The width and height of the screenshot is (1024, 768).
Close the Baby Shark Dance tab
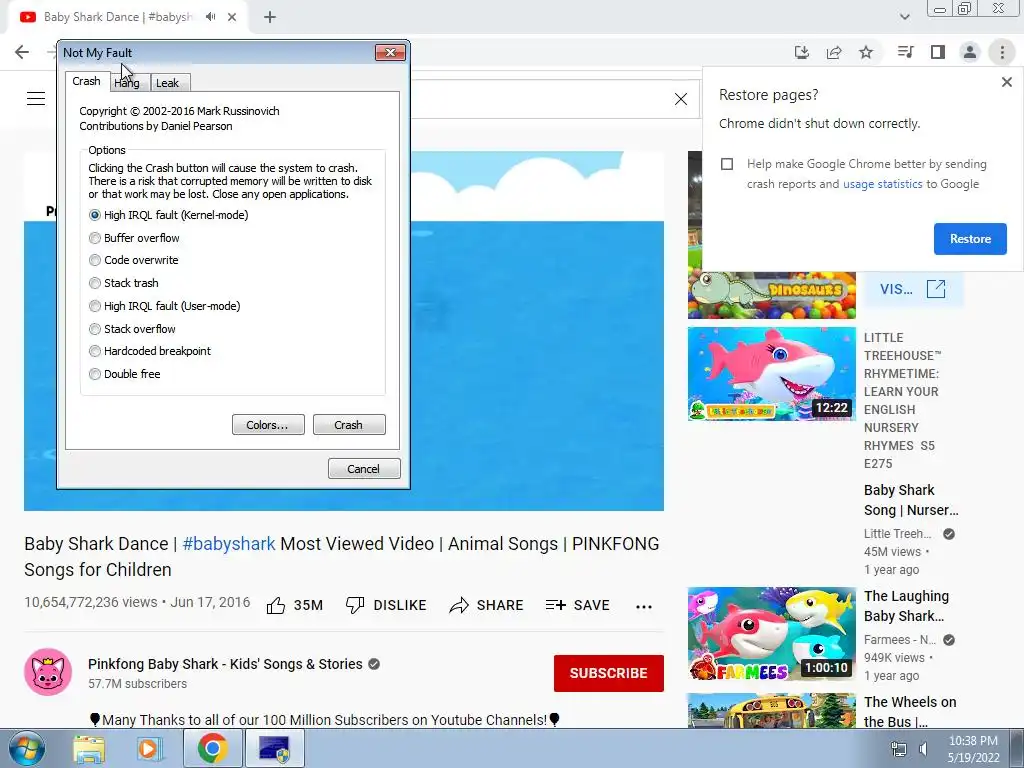coord(232,17)
